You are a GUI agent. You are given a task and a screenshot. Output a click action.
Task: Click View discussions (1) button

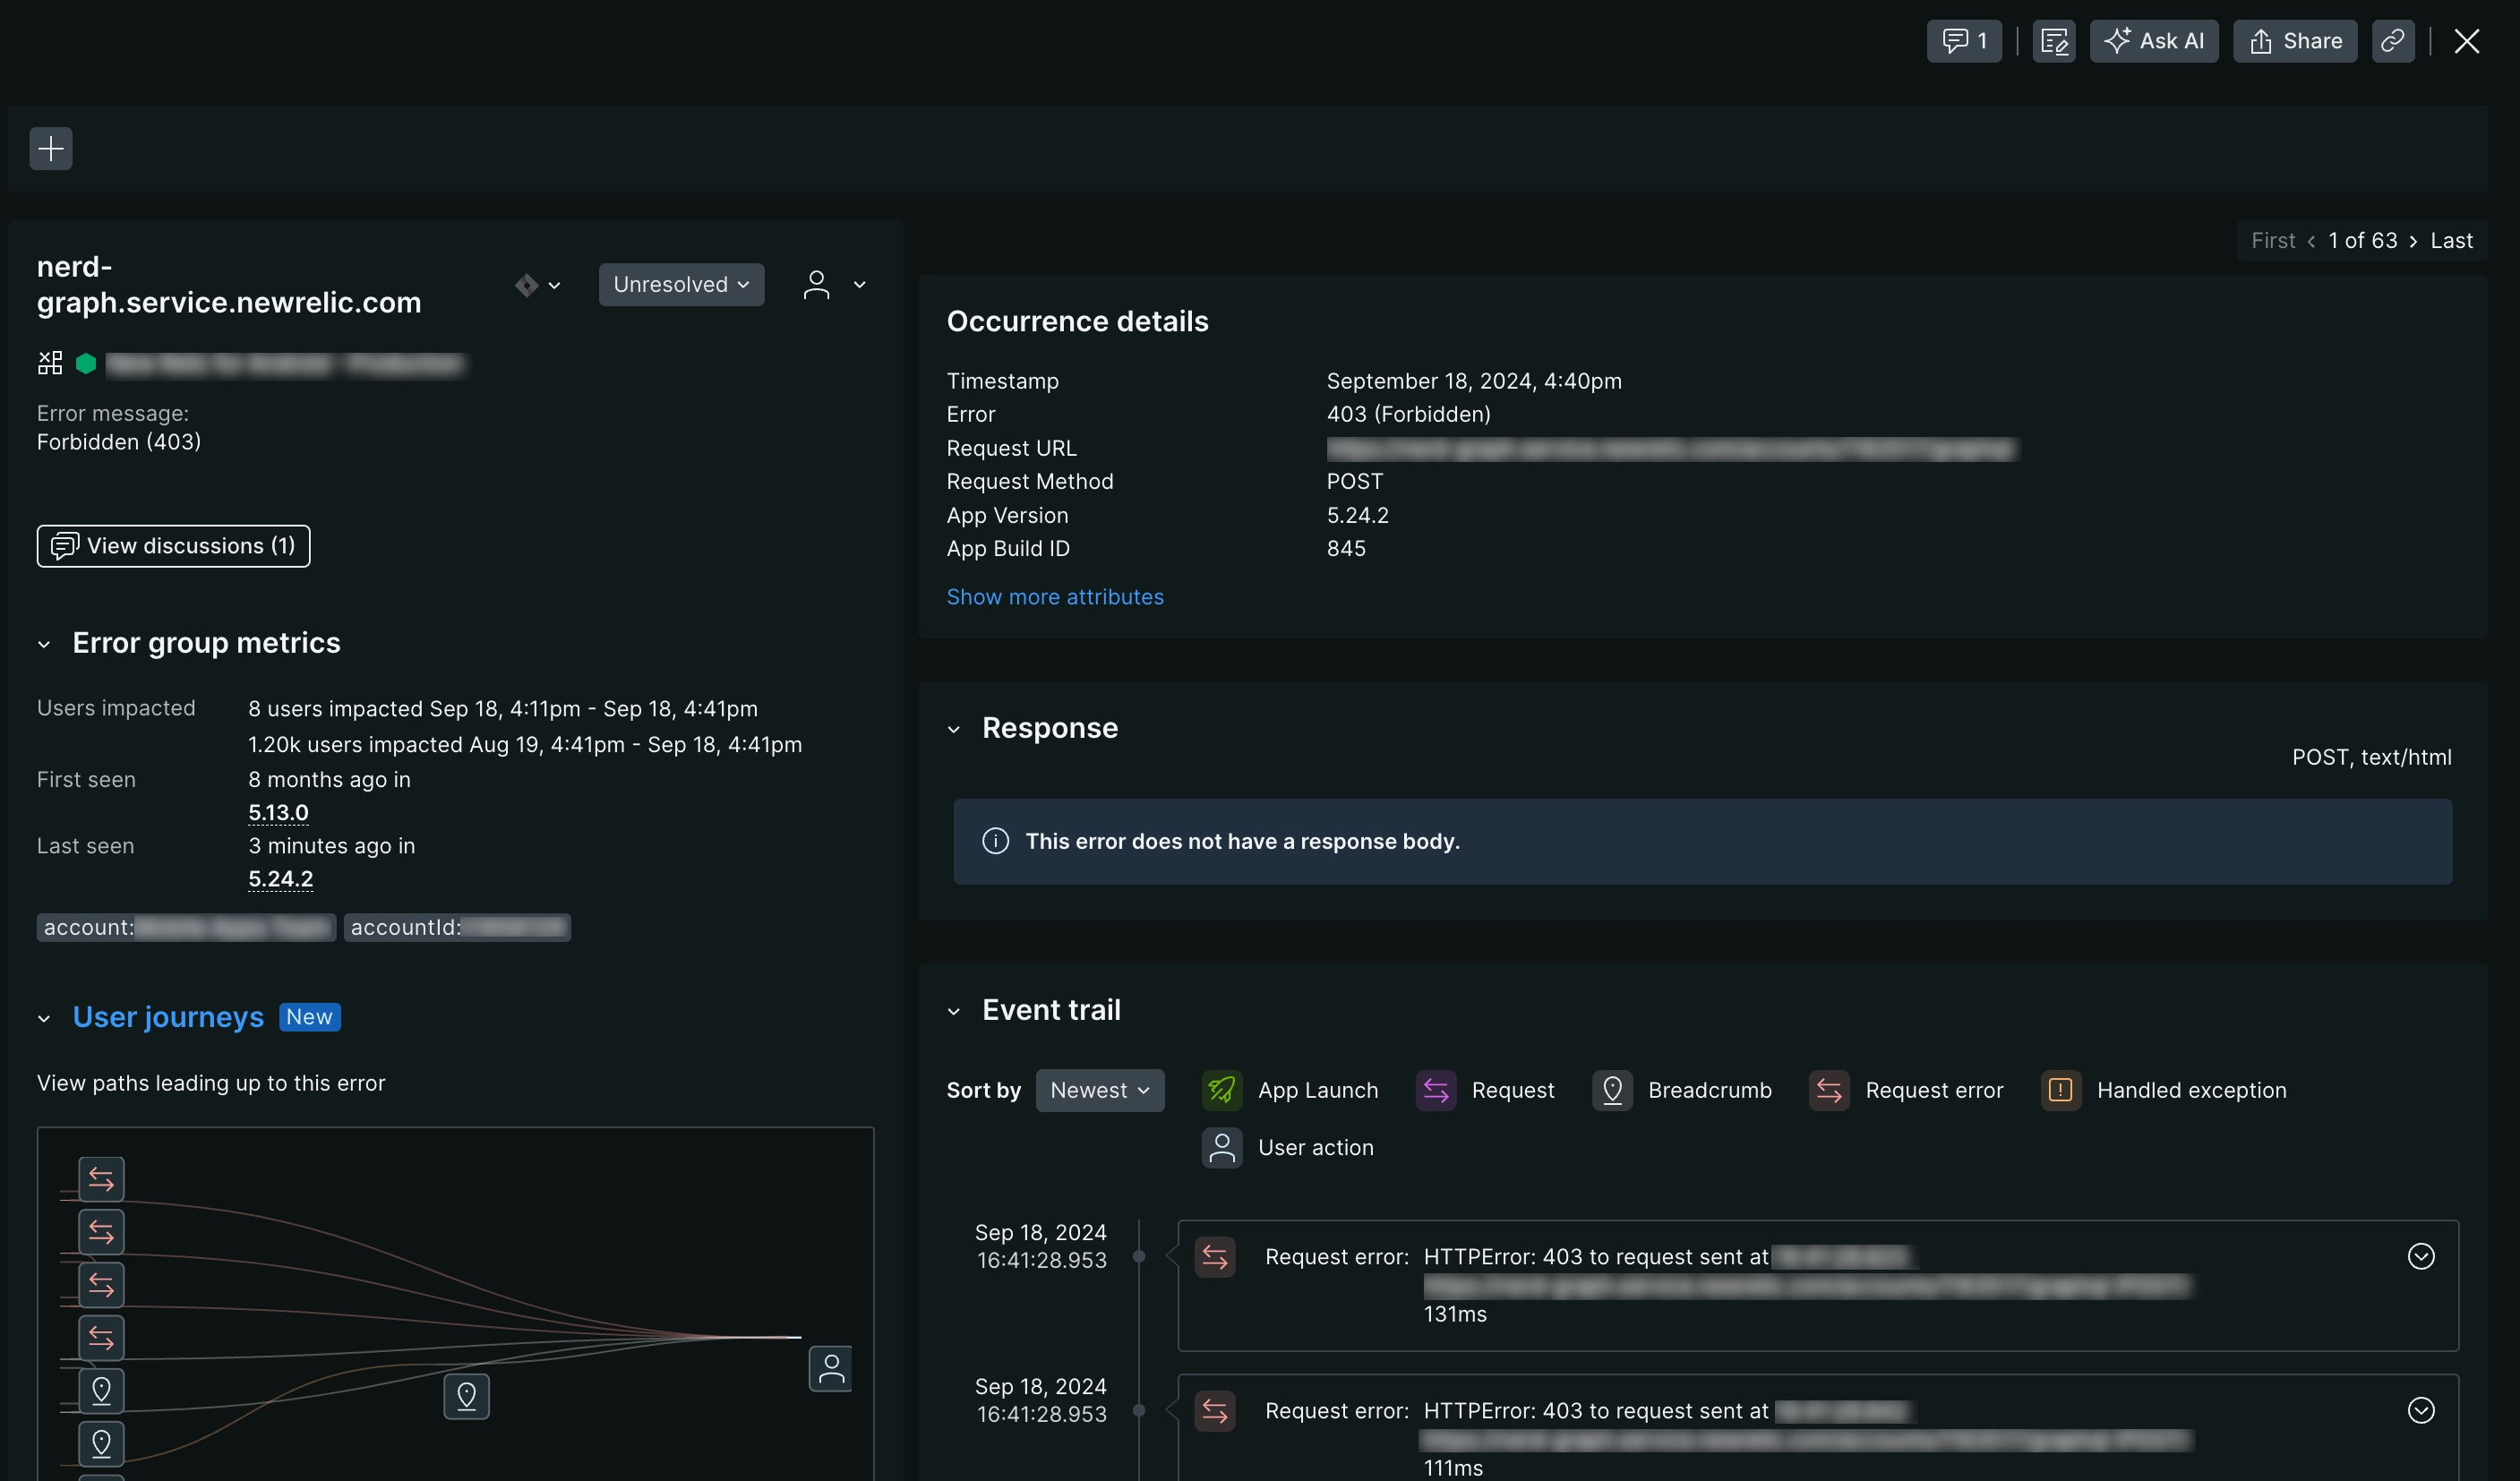point(173,546)
